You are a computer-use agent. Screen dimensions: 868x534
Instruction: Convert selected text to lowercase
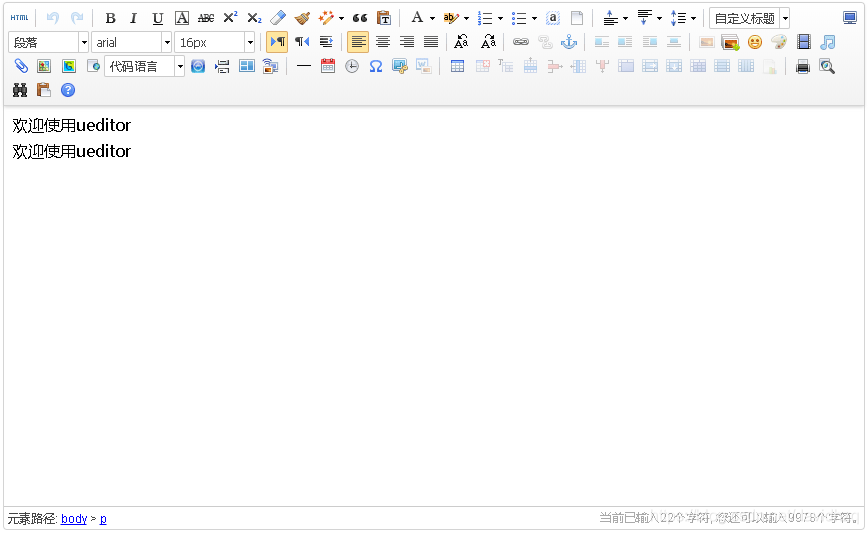tap(488, 42)
